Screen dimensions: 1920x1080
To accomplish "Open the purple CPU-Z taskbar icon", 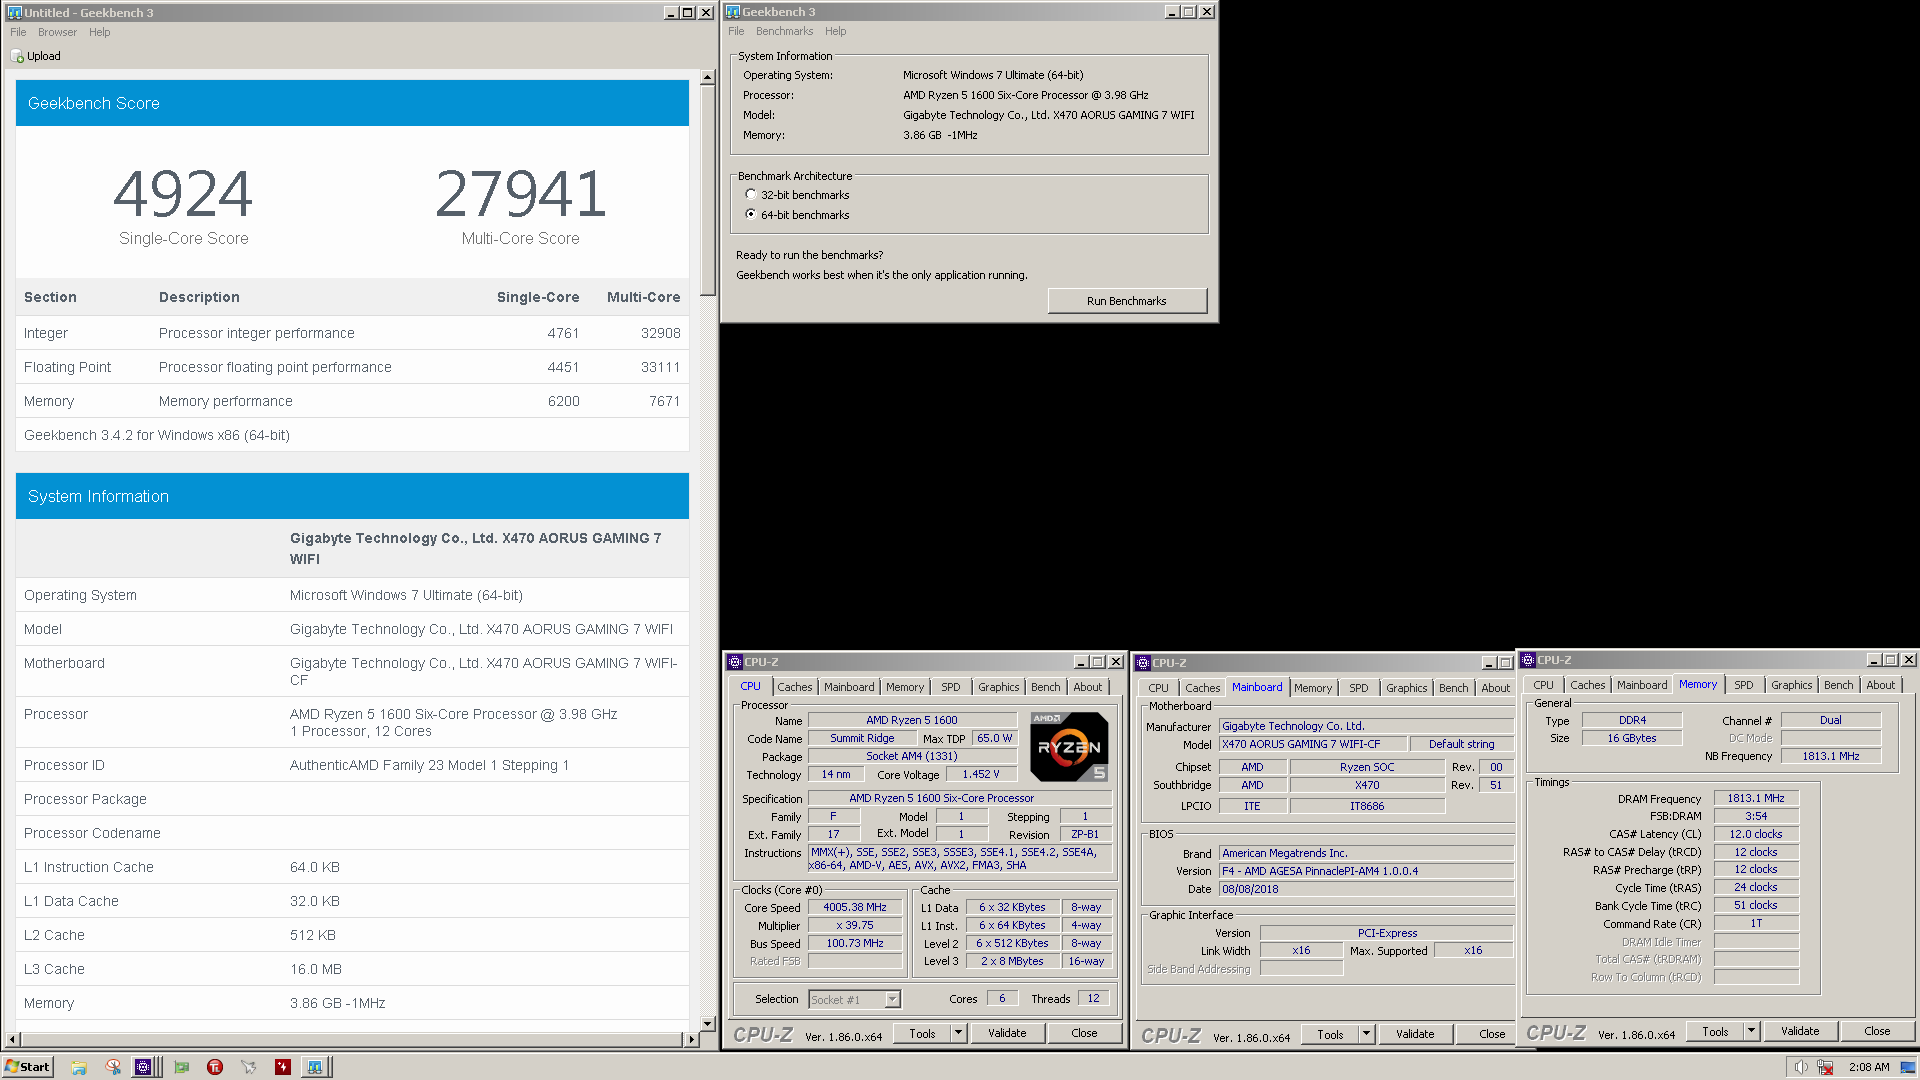I will [144, 1067].
